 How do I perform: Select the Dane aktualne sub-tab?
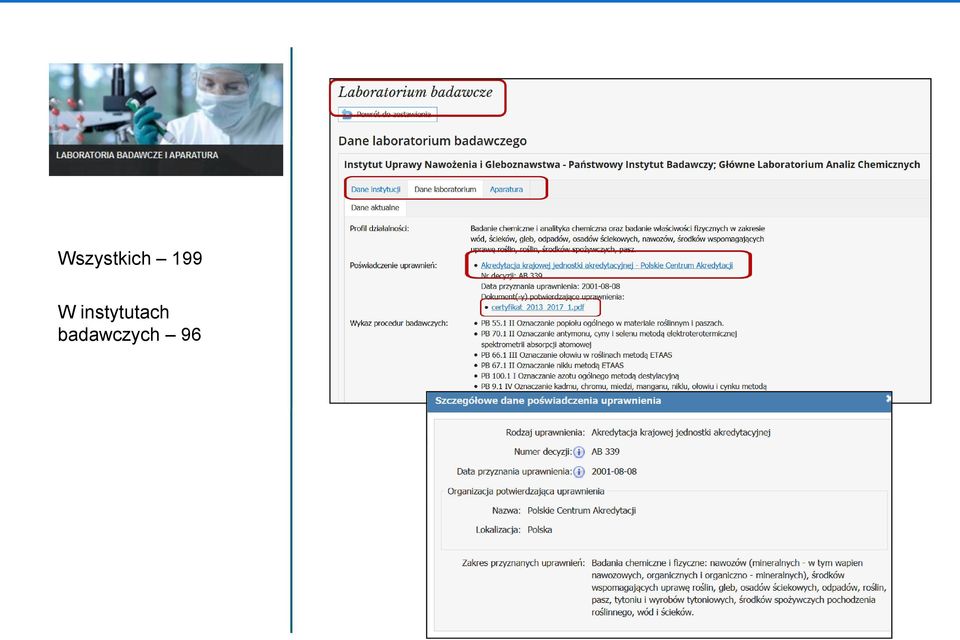(375, 208)
